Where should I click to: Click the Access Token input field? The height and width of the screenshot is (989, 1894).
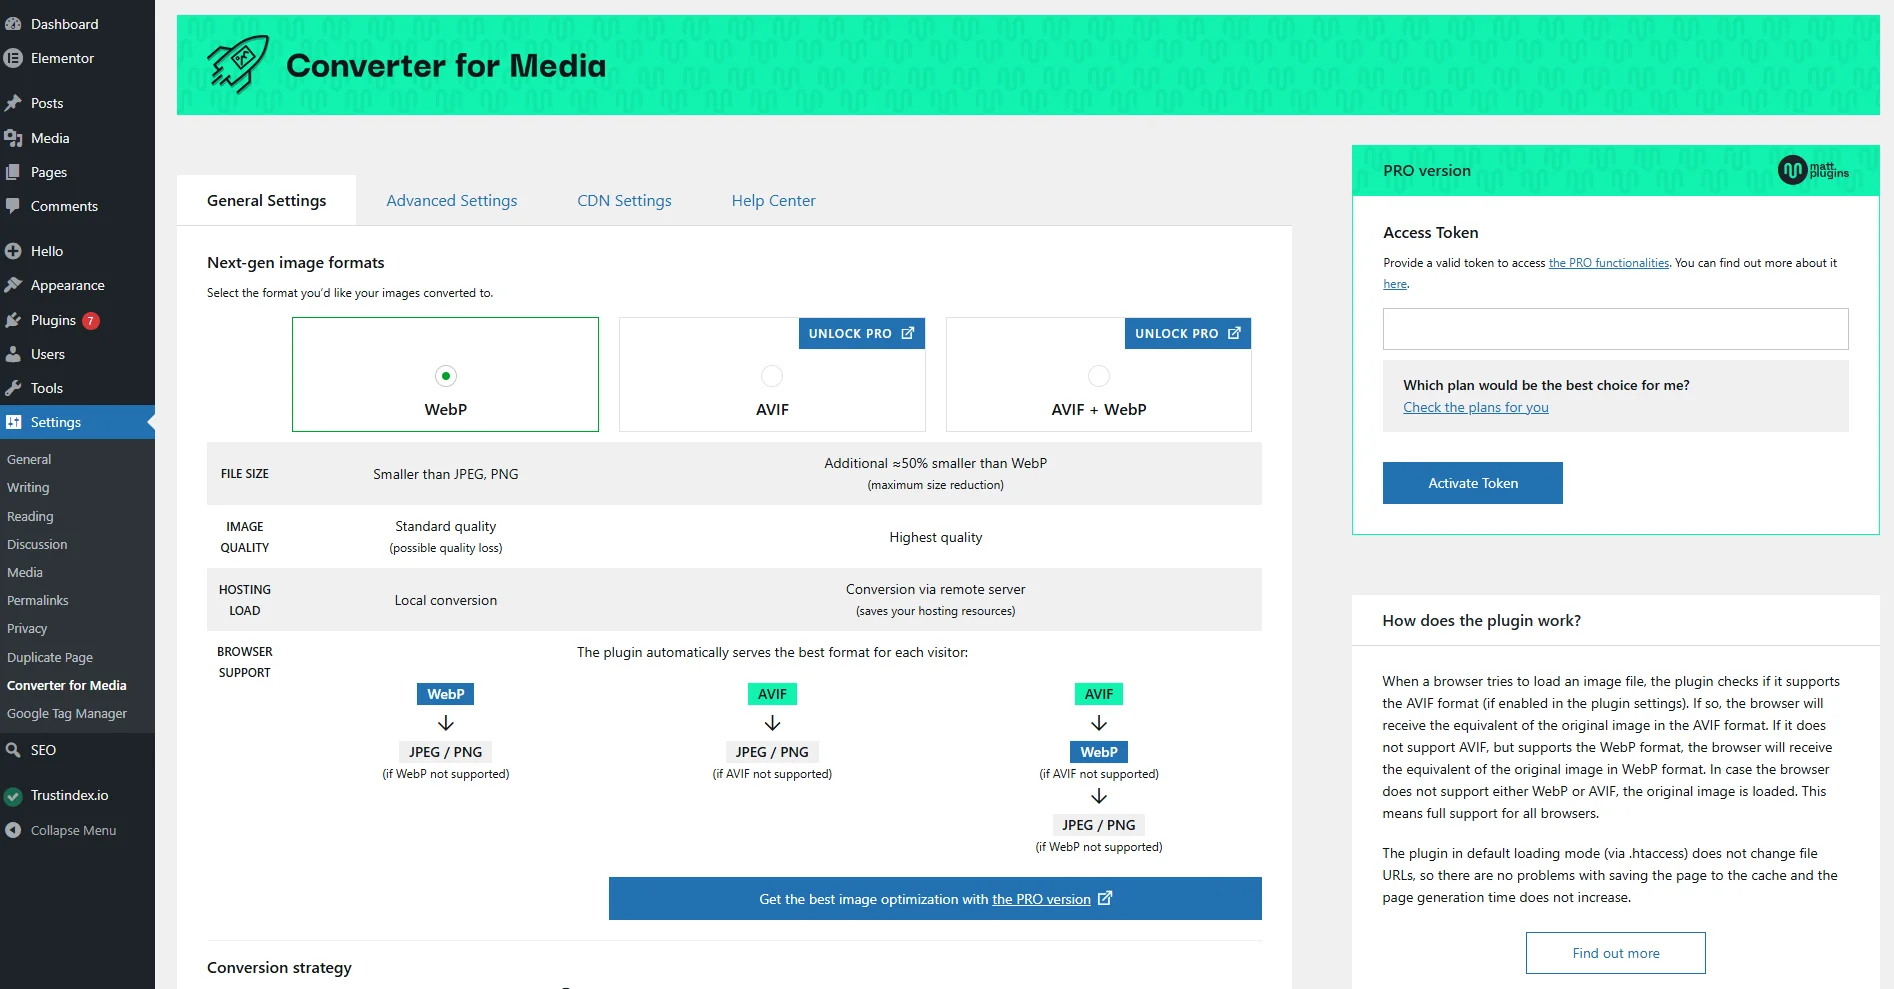[1615, 329]
